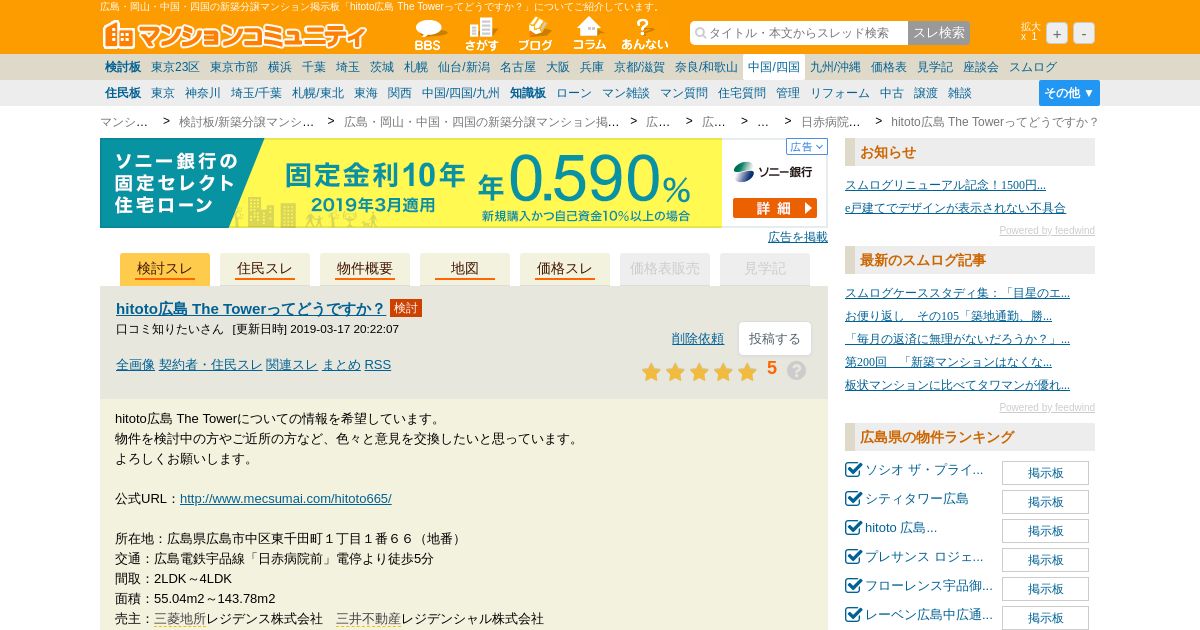
Task: Click 日赤病院... breadcrumb item
Action: point(830,122)
